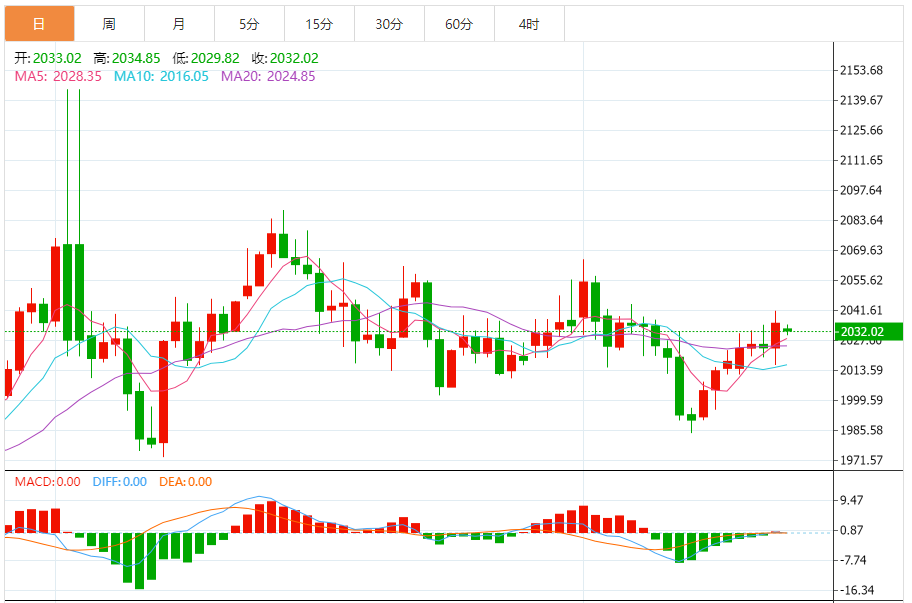Click the 2111.65 price axis label

coord(861,160)
